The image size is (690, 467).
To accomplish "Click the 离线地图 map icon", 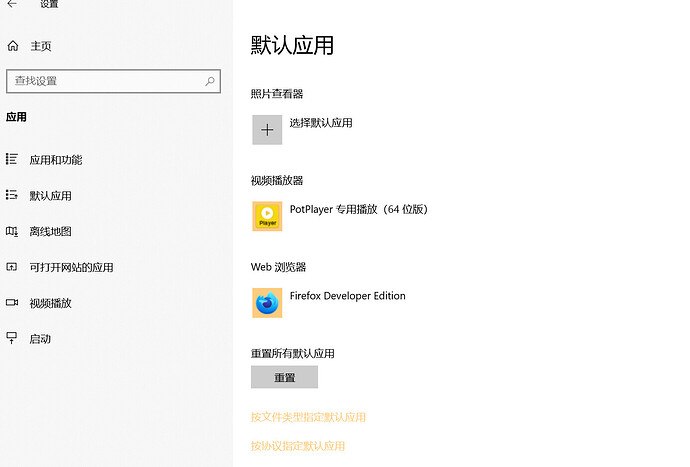I will [x=12, y=231].
